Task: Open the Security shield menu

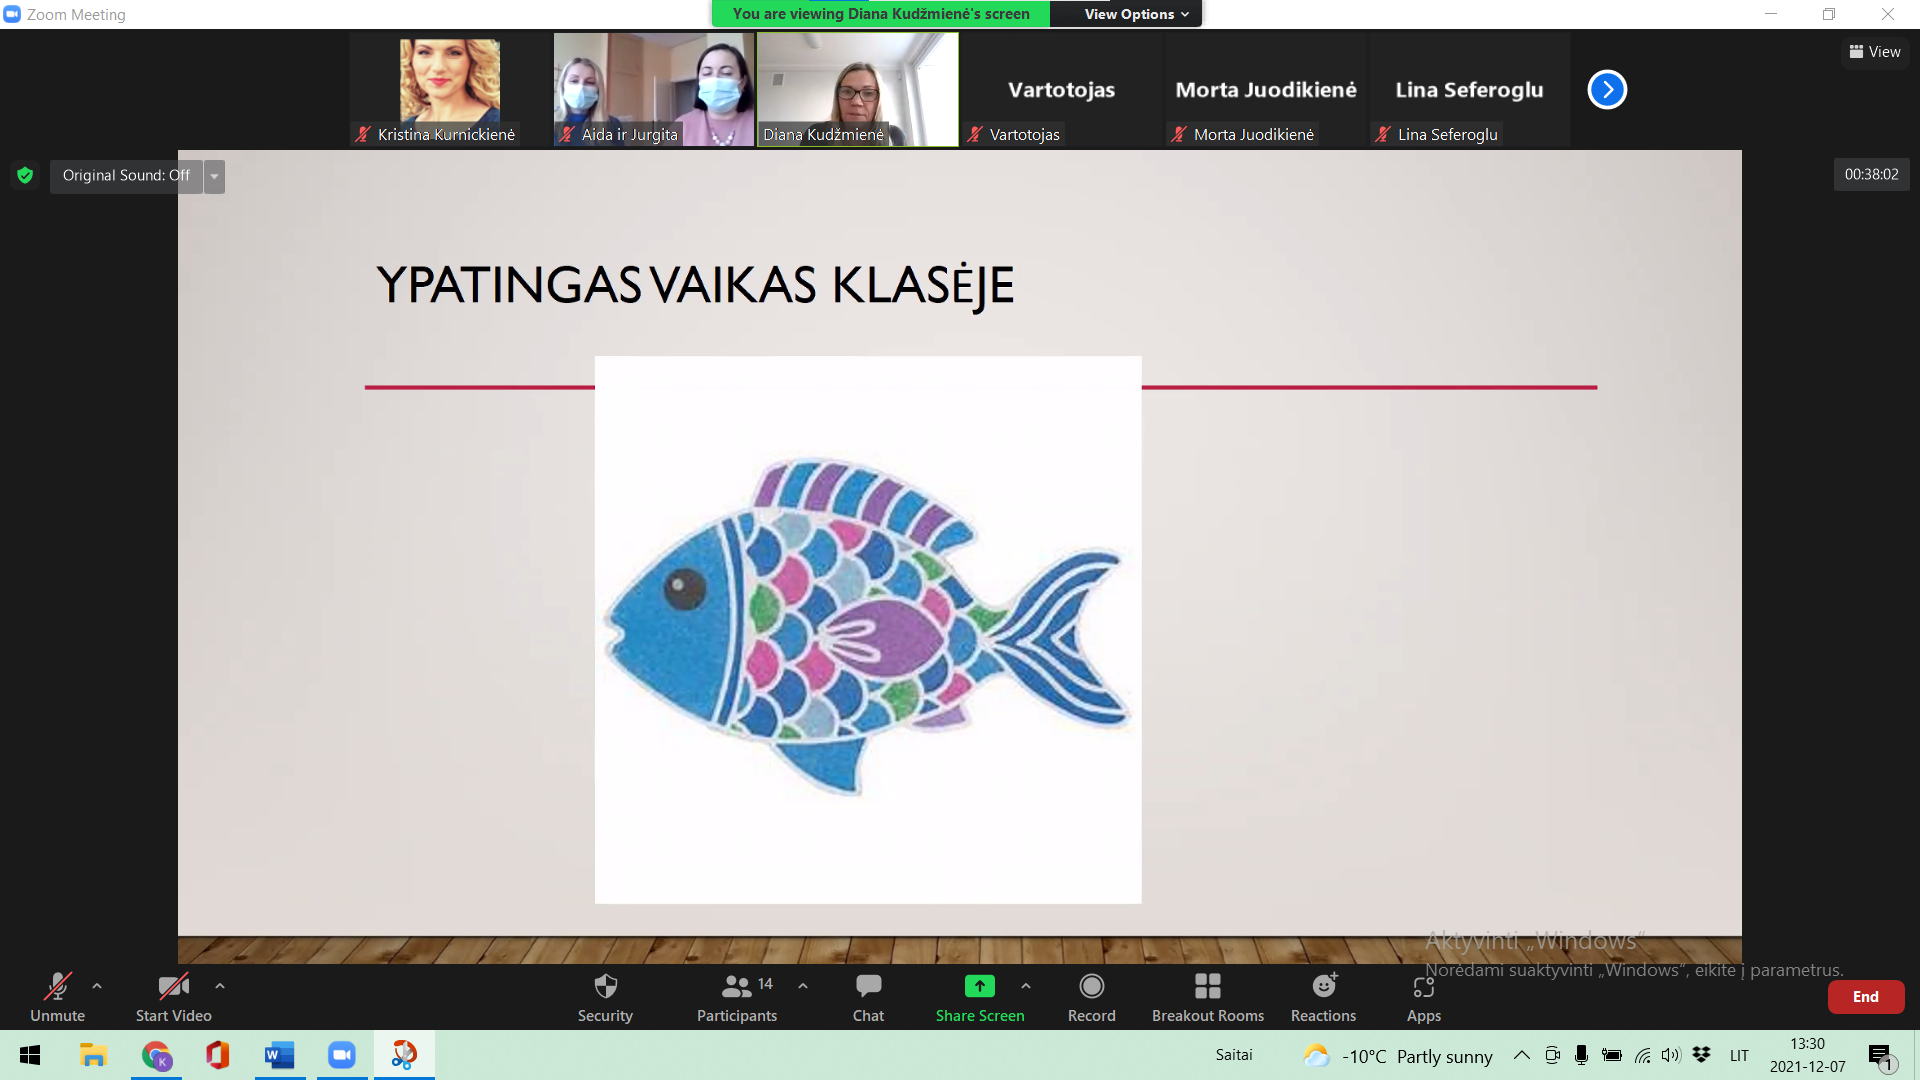Action: tap(605, 997)
